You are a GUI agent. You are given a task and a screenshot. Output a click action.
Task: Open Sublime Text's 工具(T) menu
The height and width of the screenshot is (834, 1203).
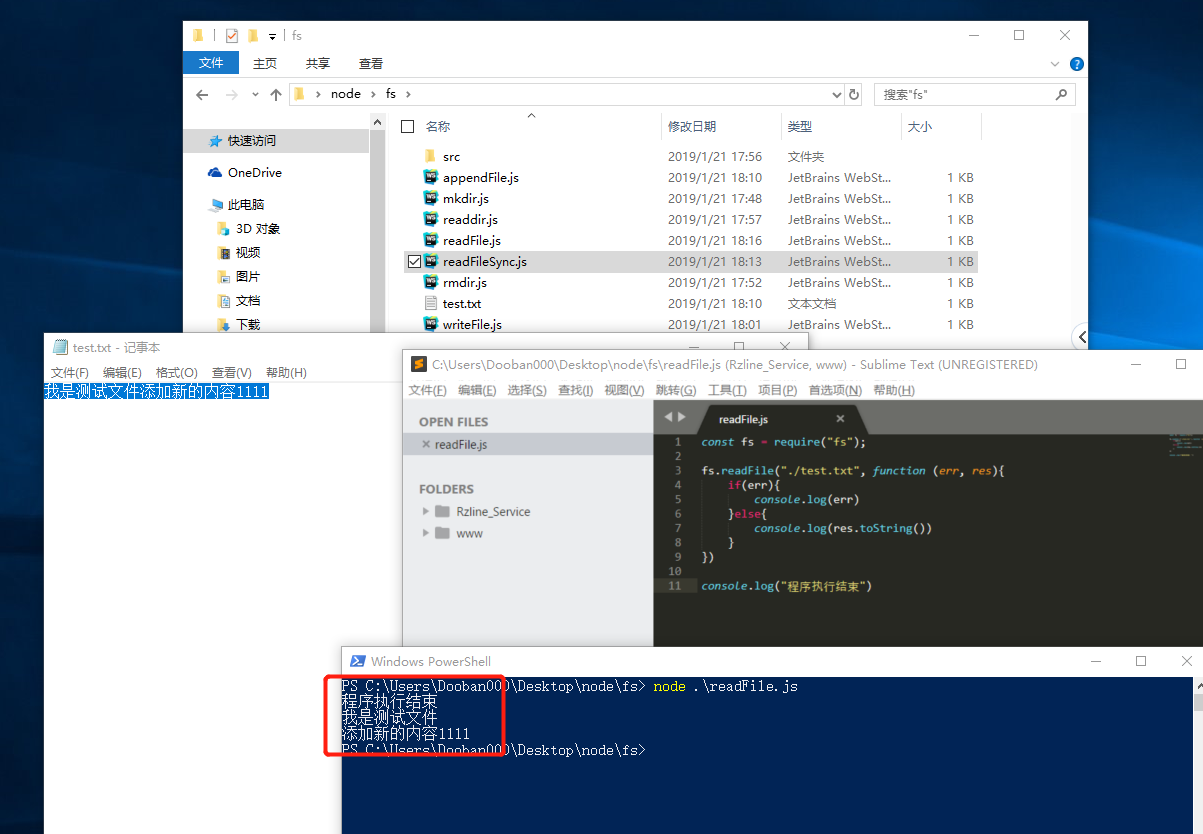coord(728,390)
